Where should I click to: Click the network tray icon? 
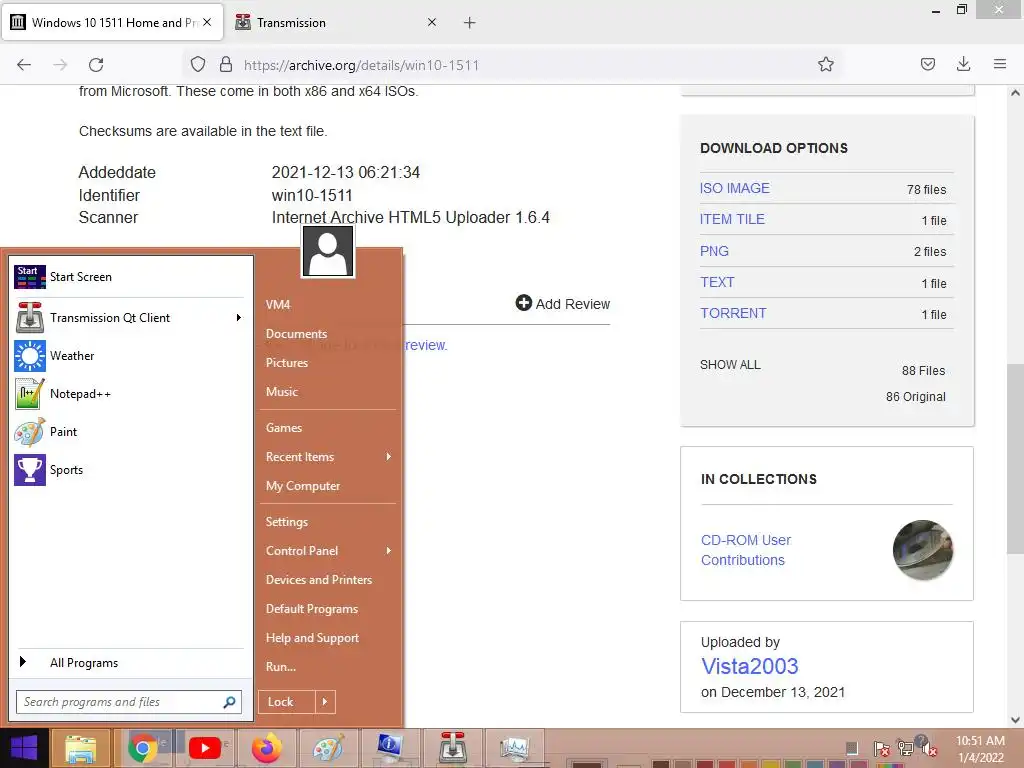[x=905, y=748]
